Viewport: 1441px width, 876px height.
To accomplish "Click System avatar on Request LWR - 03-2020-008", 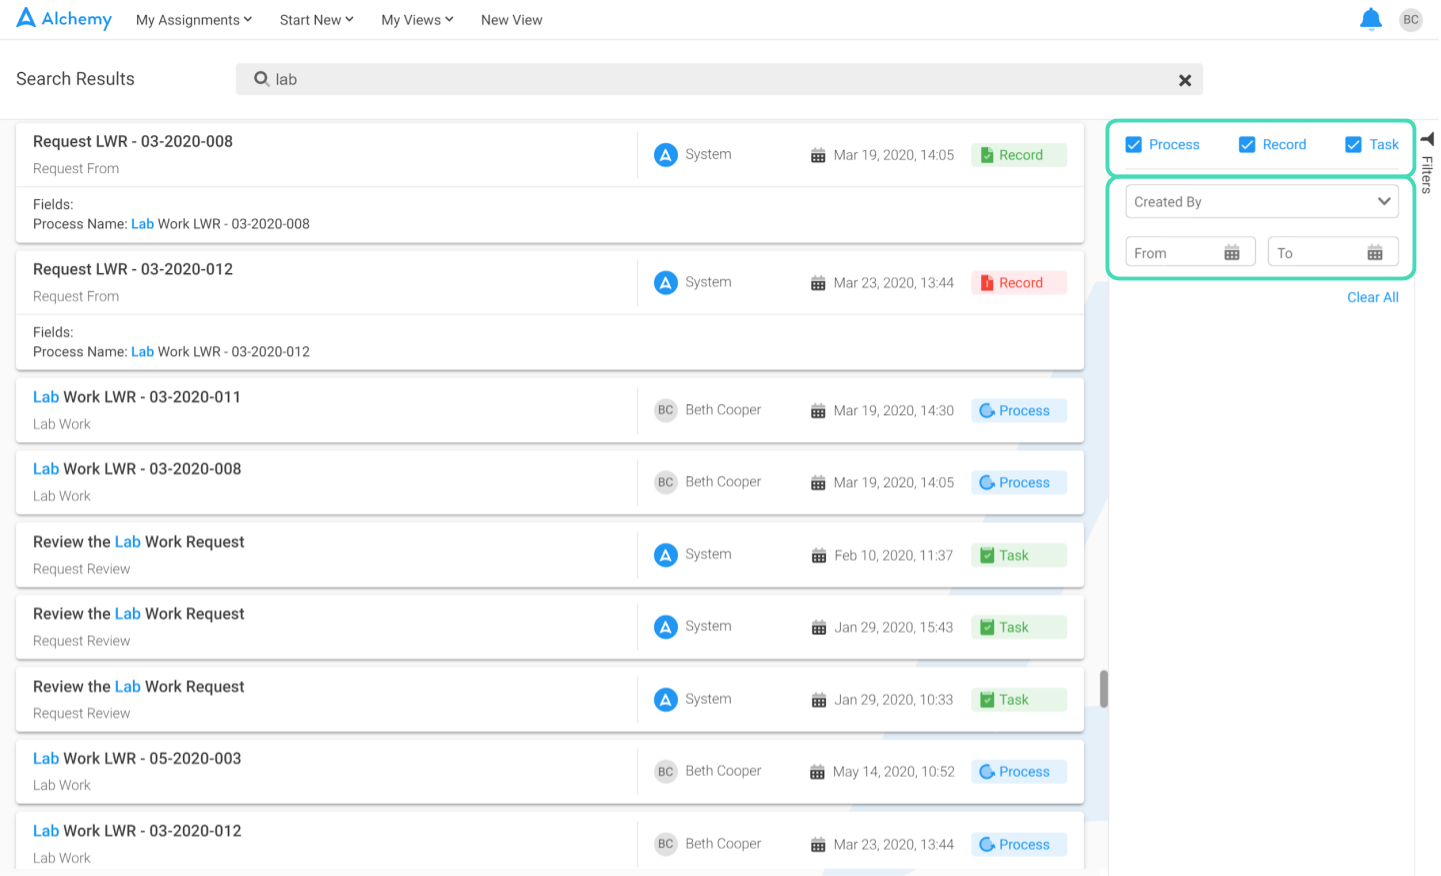I will click(x=666, y=155).
